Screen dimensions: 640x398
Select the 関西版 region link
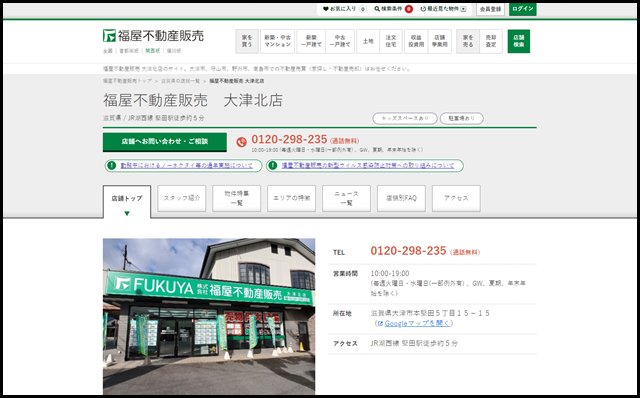153,51
